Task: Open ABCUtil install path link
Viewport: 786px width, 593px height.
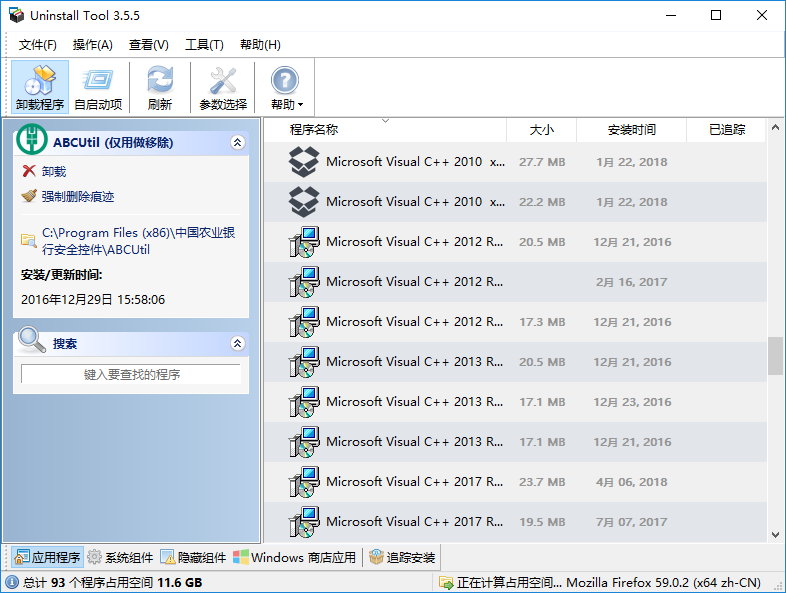Action: click(x=138, y=241)
